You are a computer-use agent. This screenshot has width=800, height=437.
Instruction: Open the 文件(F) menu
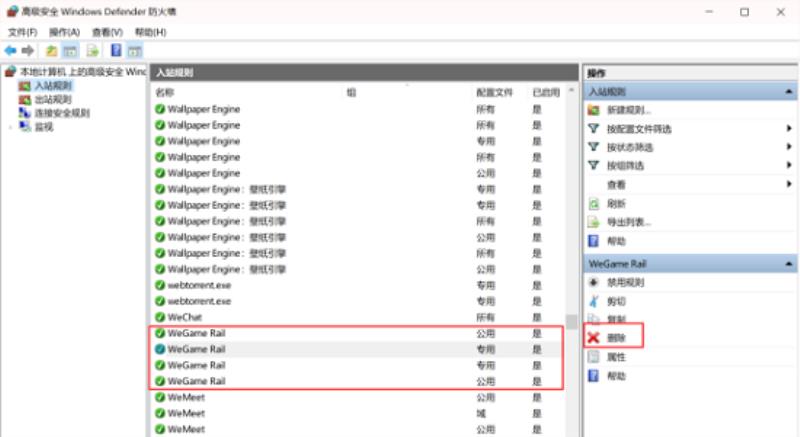(22, 32)
